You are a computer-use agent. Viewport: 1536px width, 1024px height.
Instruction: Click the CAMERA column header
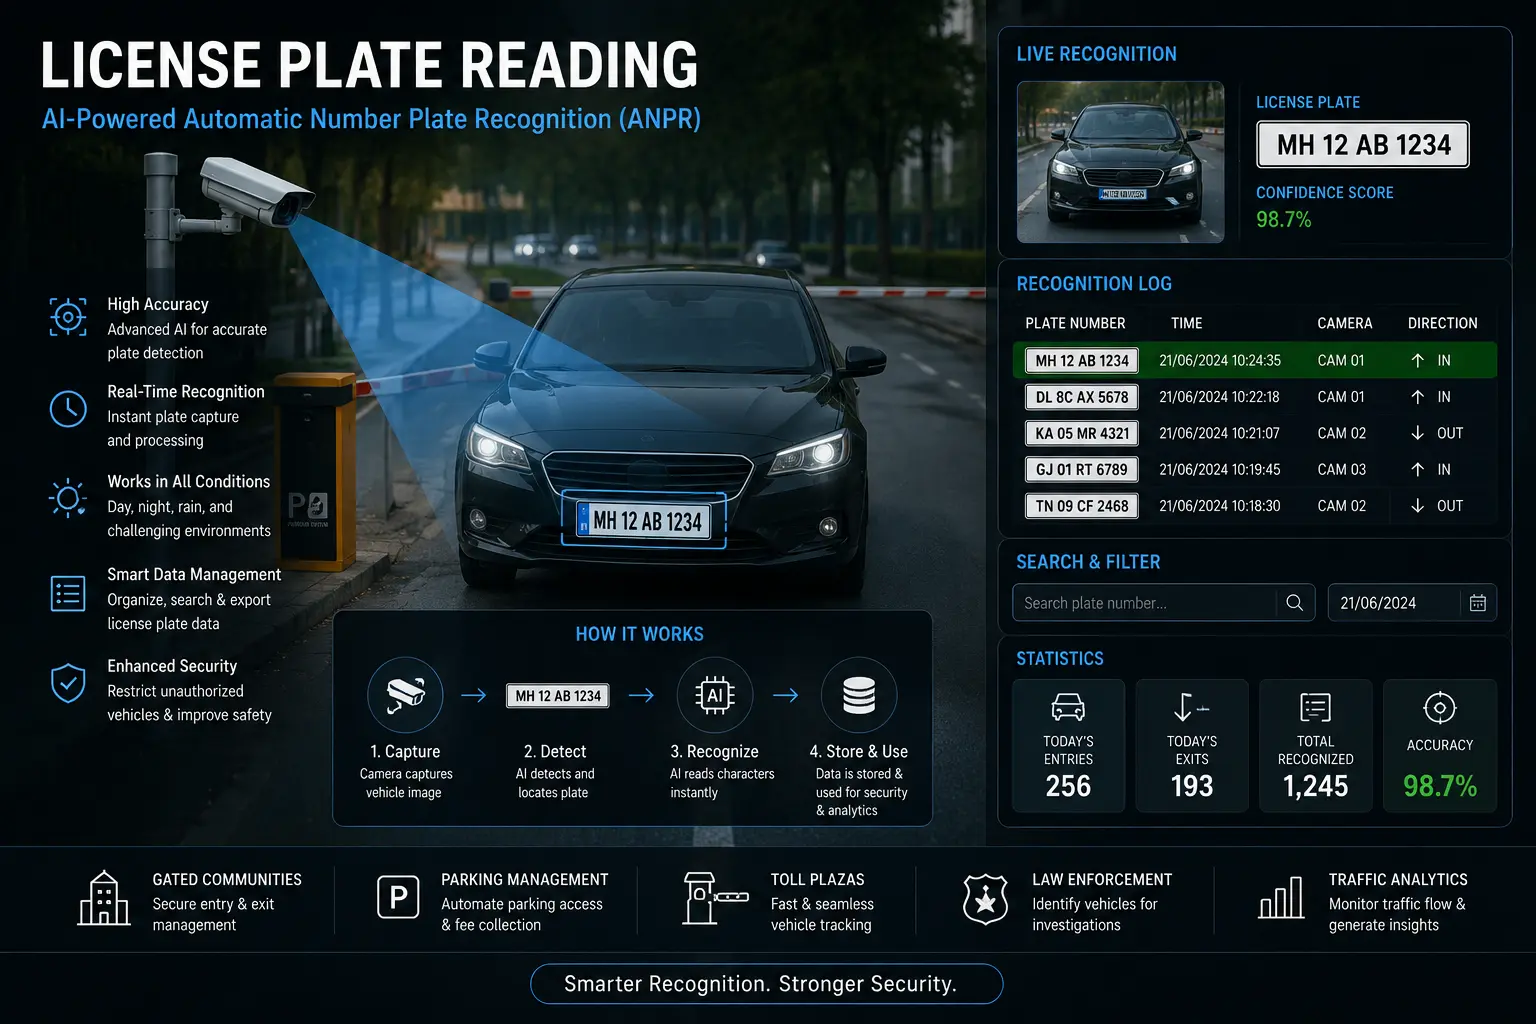coord(1345,323)
